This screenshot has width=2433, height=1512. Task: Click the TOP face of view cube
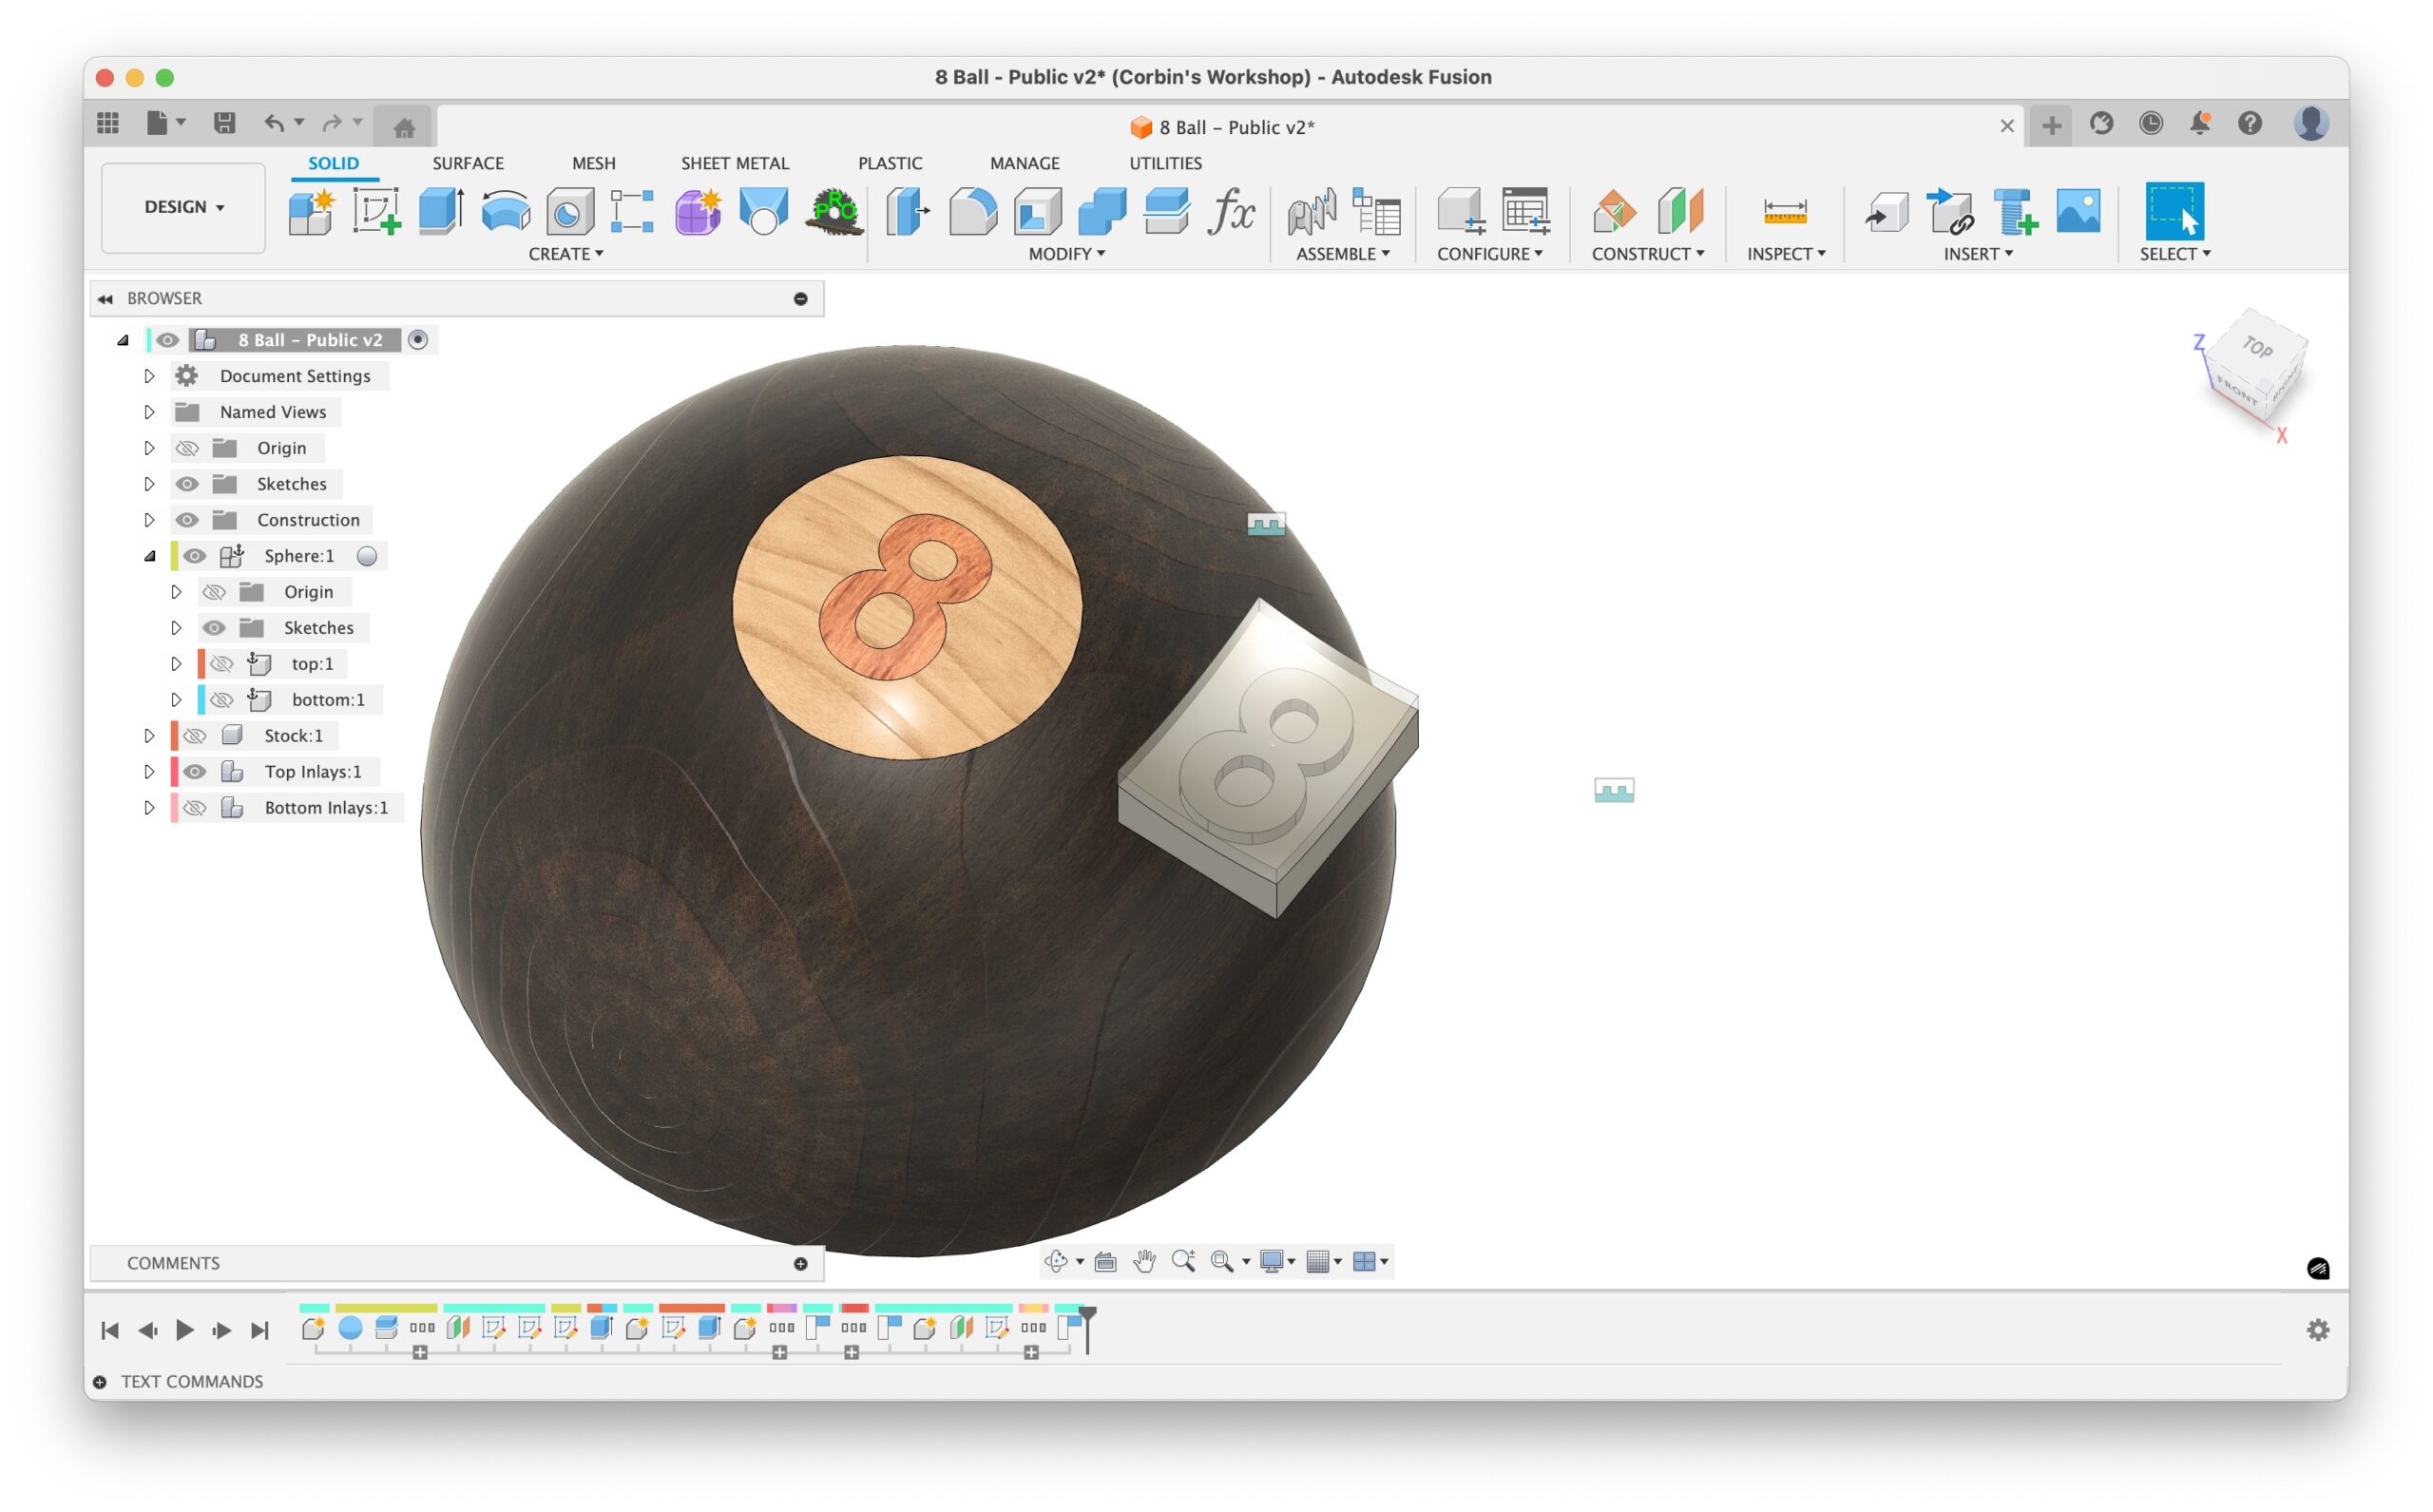click(2257, 347)
